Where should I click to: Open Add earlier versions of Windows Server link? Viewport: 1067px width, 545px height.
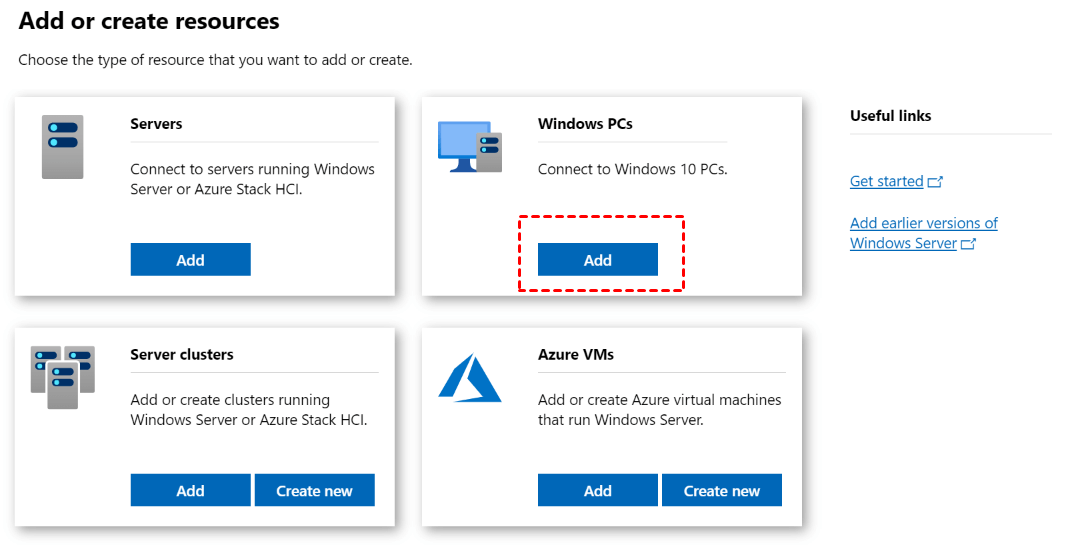tap(923, 233)
